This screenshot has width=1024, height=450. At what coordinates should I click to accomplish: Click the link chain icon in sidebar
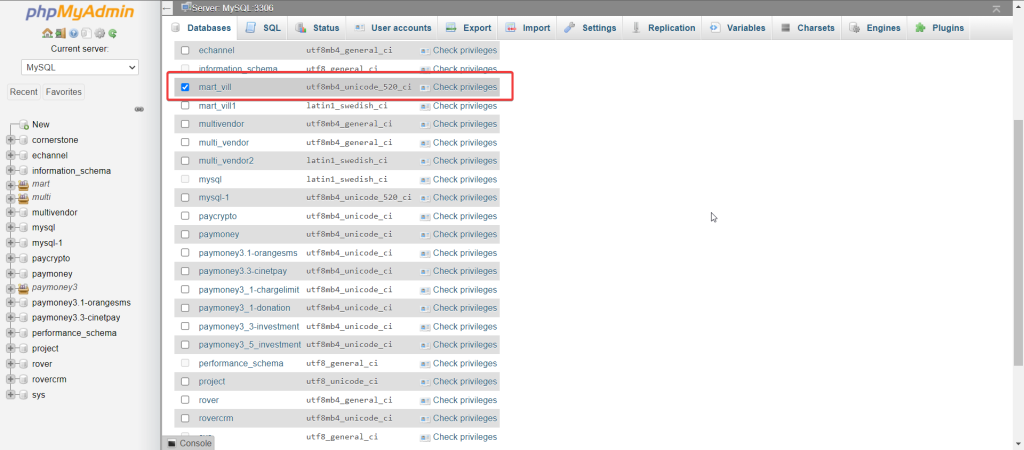(139, 109)
